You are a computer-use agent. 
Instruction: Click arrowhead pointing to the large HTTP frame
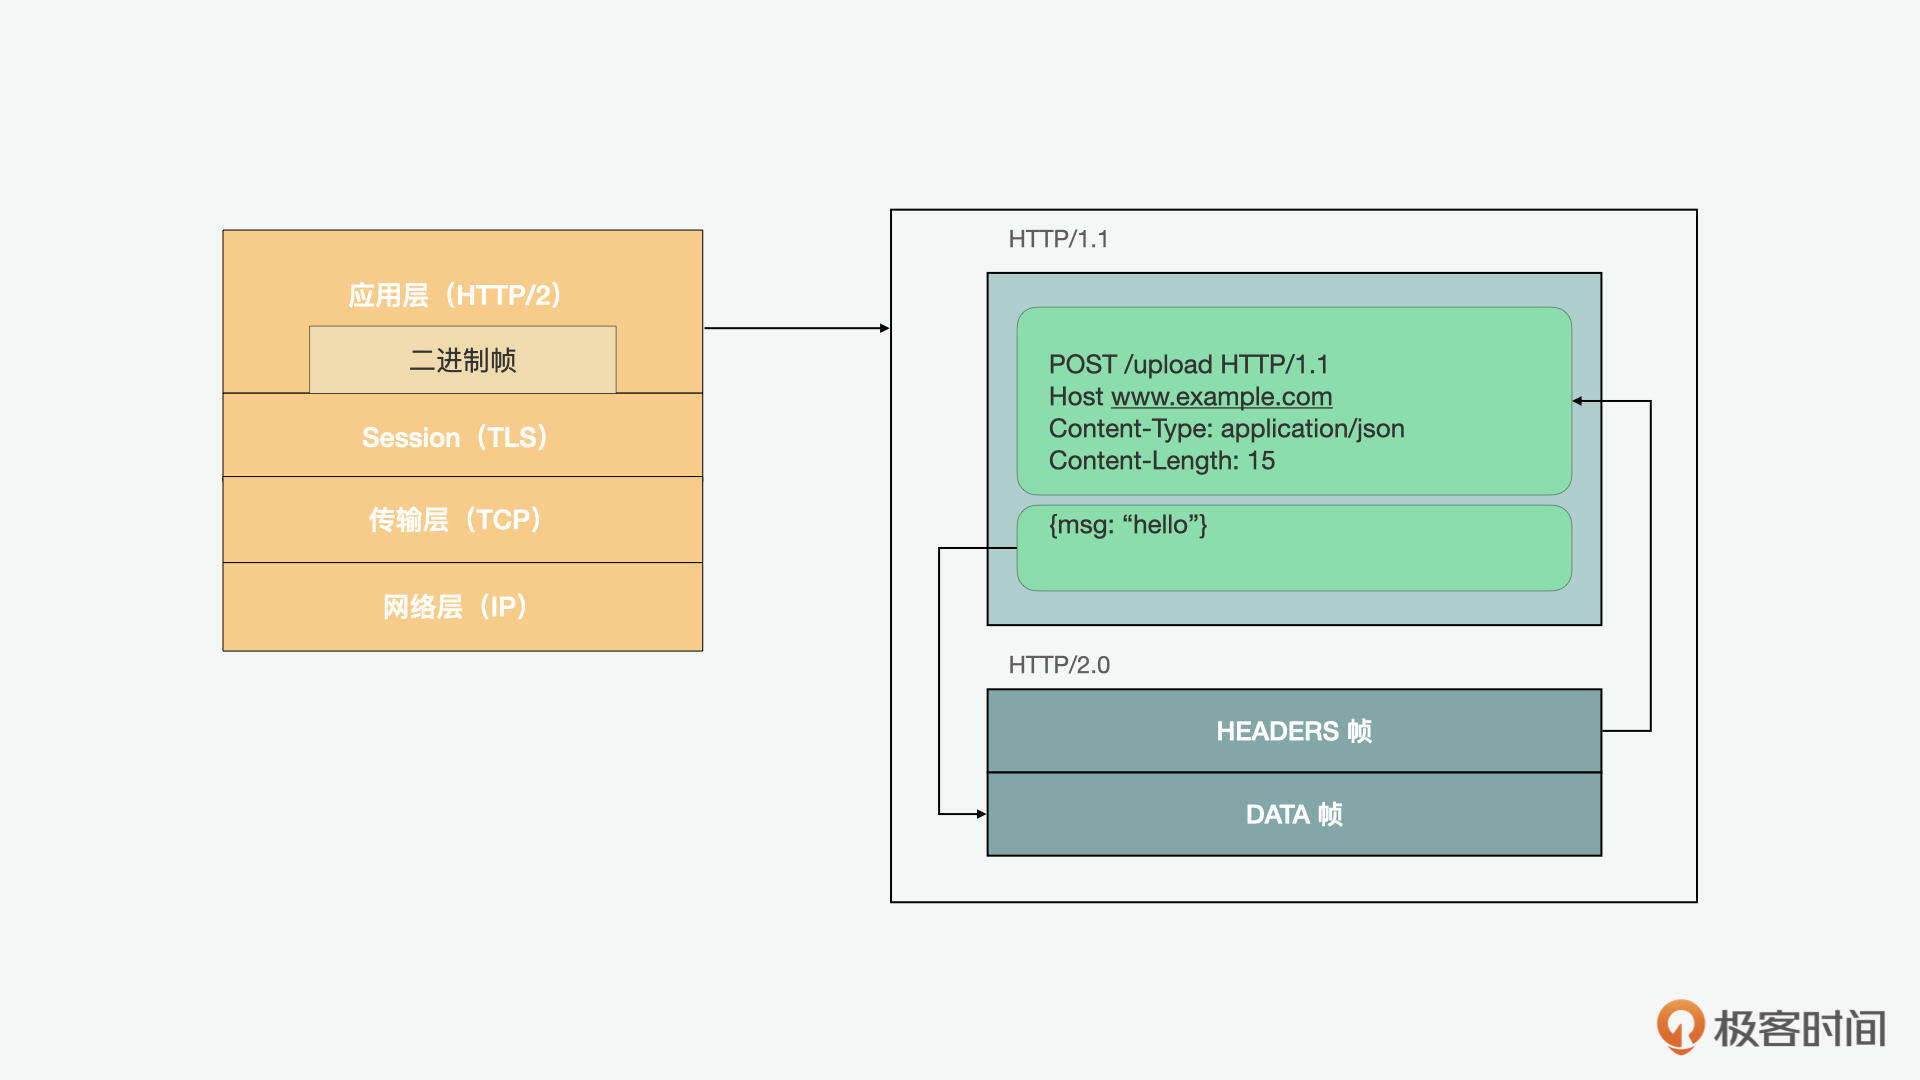(884, 328)
